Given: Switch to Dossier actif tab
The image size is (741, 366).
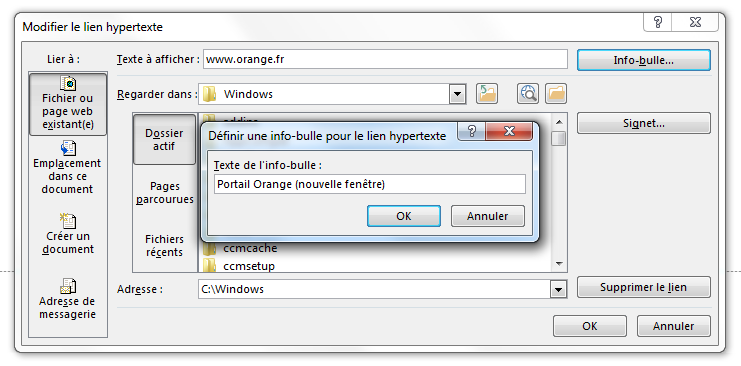Looking at the screenshot, I should click(164, 139).
